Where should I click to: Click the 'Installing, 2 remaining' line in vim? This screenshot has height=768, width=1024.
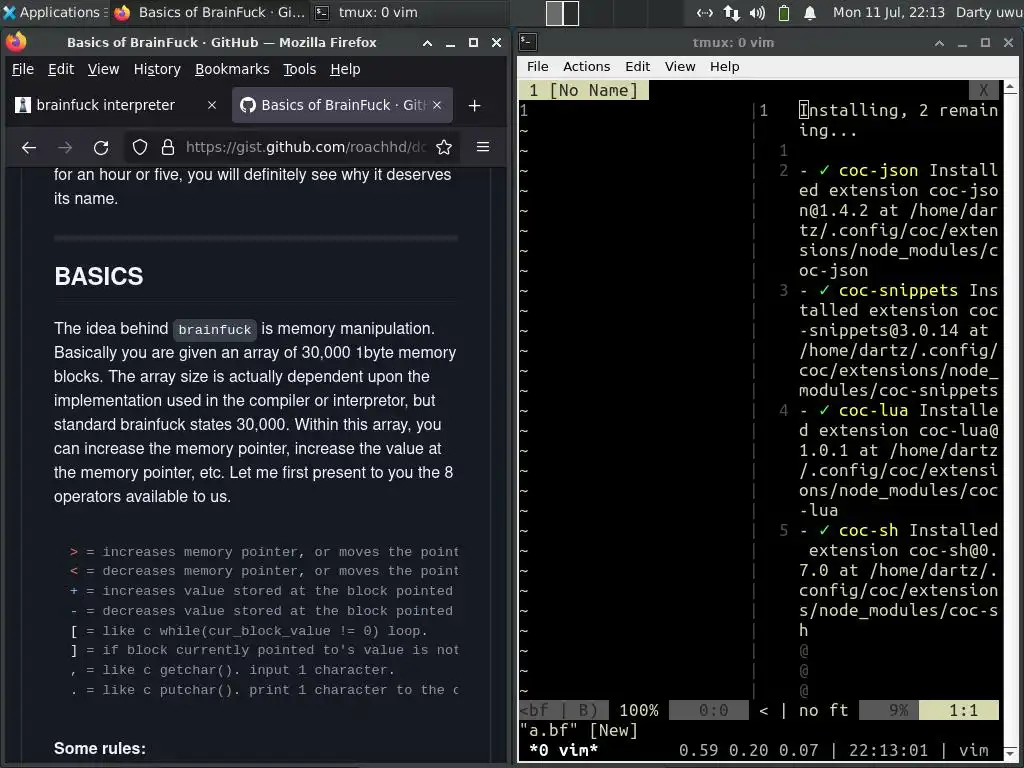tap(899, 120)
